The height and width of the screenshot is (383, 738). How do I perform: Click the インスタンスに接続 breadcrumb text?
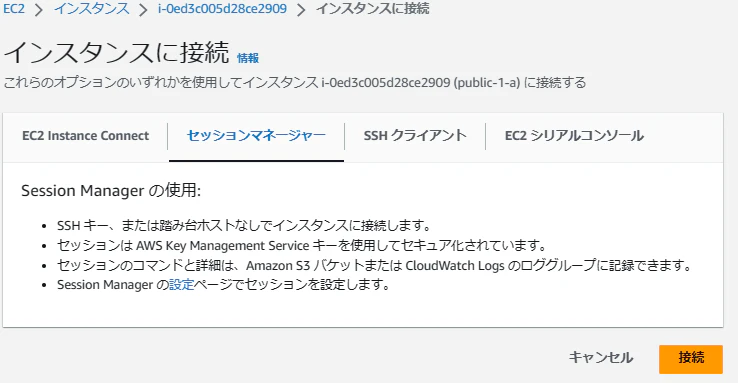pos(372,8)
